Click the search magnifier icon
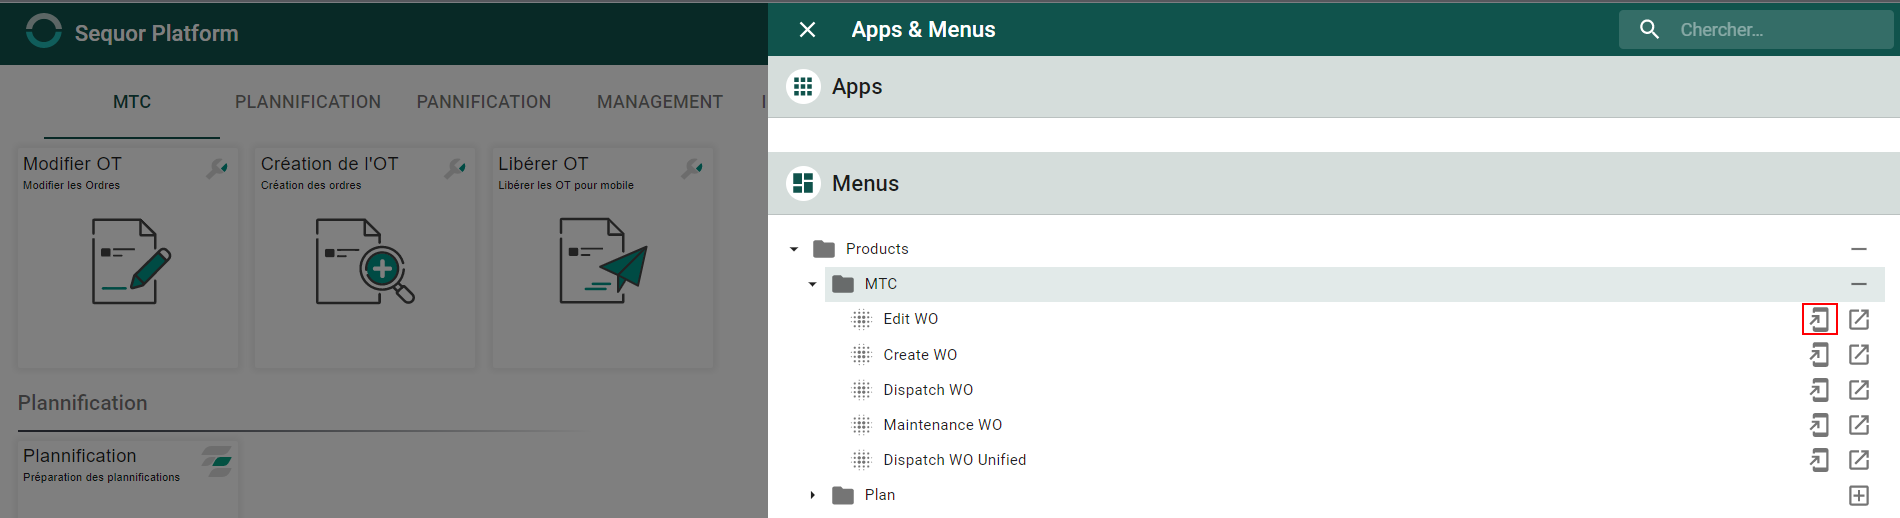Screen dimensions: 1900x518 coord(1649,30)
